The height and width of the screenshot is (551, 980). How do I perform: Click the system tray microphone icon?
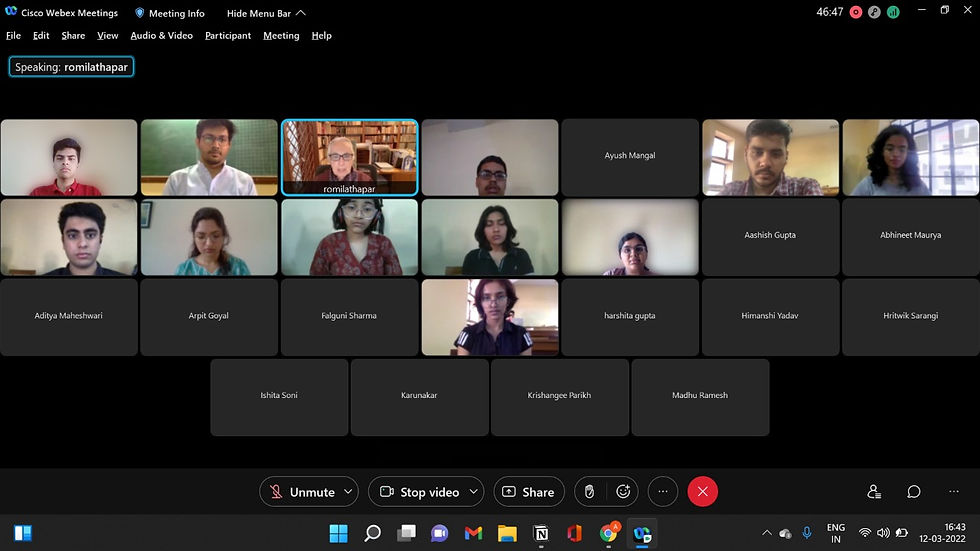tap(807, 533)
